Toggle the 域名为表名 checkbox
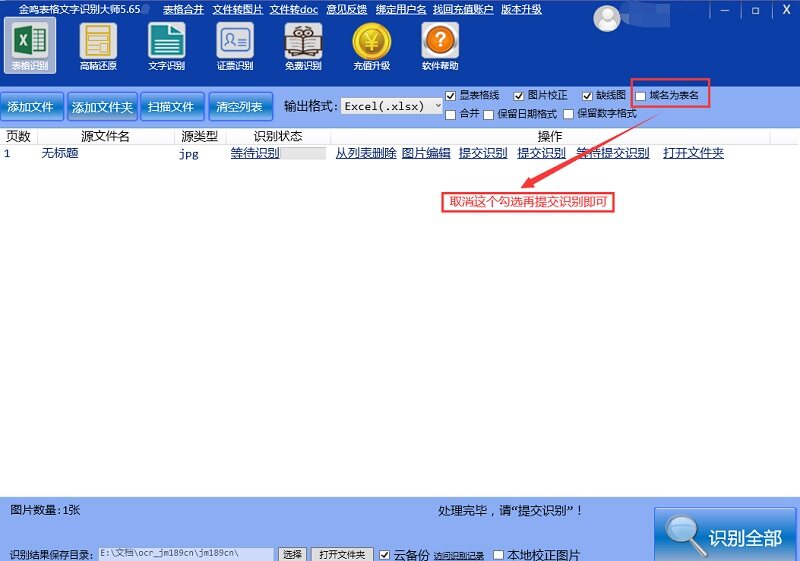Viewport: 800px width, 561px height. (x=640, y=96)
